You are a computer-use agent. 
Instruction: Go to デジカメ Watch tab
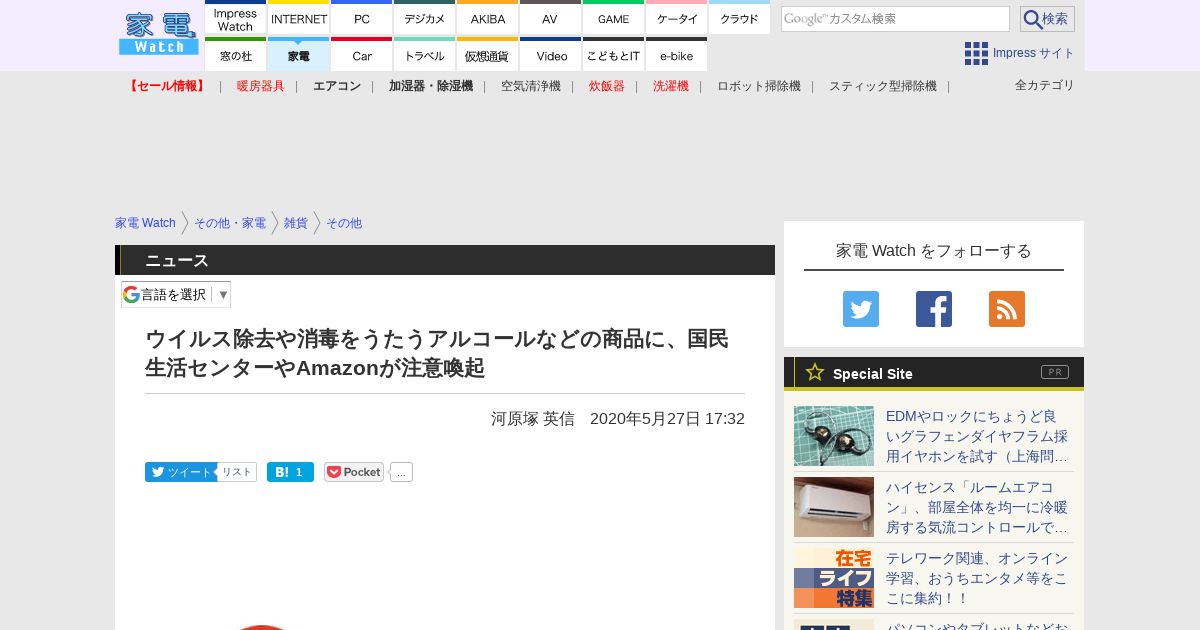point(424,19)
